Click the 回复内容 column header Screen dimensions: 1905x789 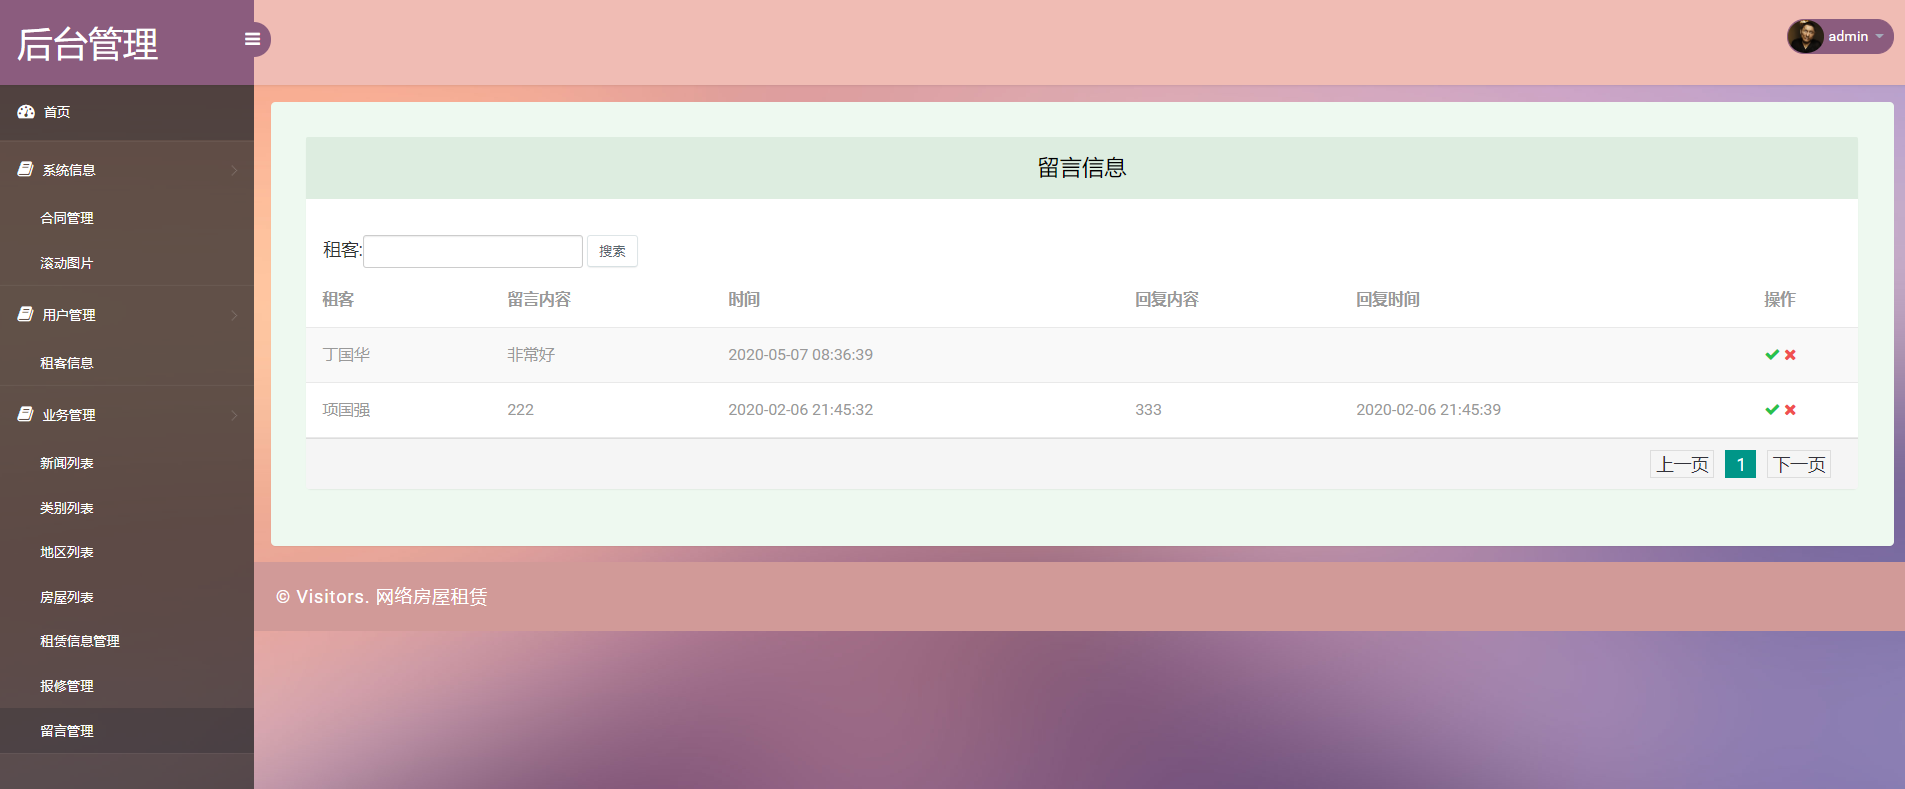(1167, 300)
